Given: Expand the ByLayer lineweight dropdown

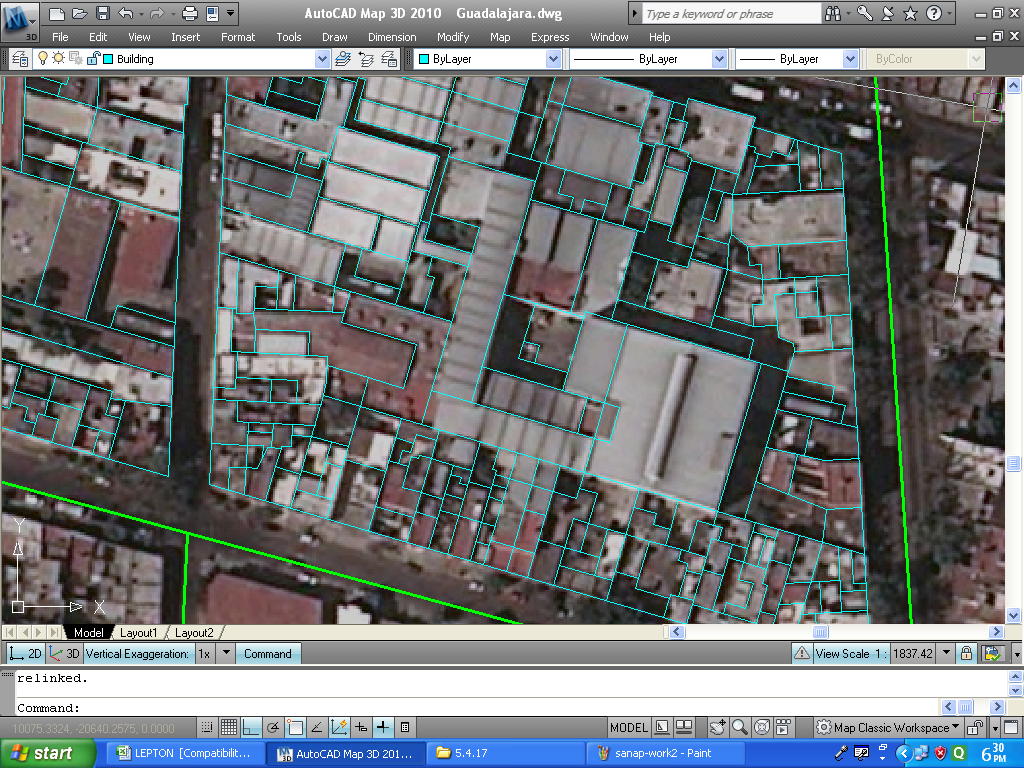Looking at the screenshot, I should pos(850,59).
